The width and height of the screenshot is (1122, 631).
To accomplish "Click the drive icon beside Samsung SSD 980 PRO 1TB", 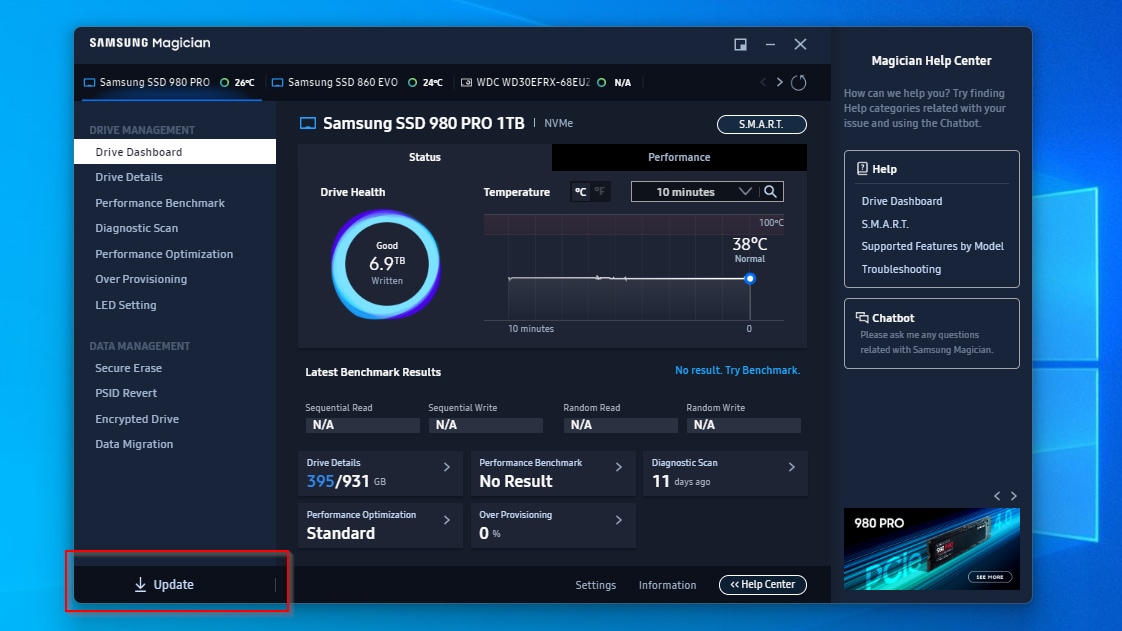I will [x=308, y=123].
